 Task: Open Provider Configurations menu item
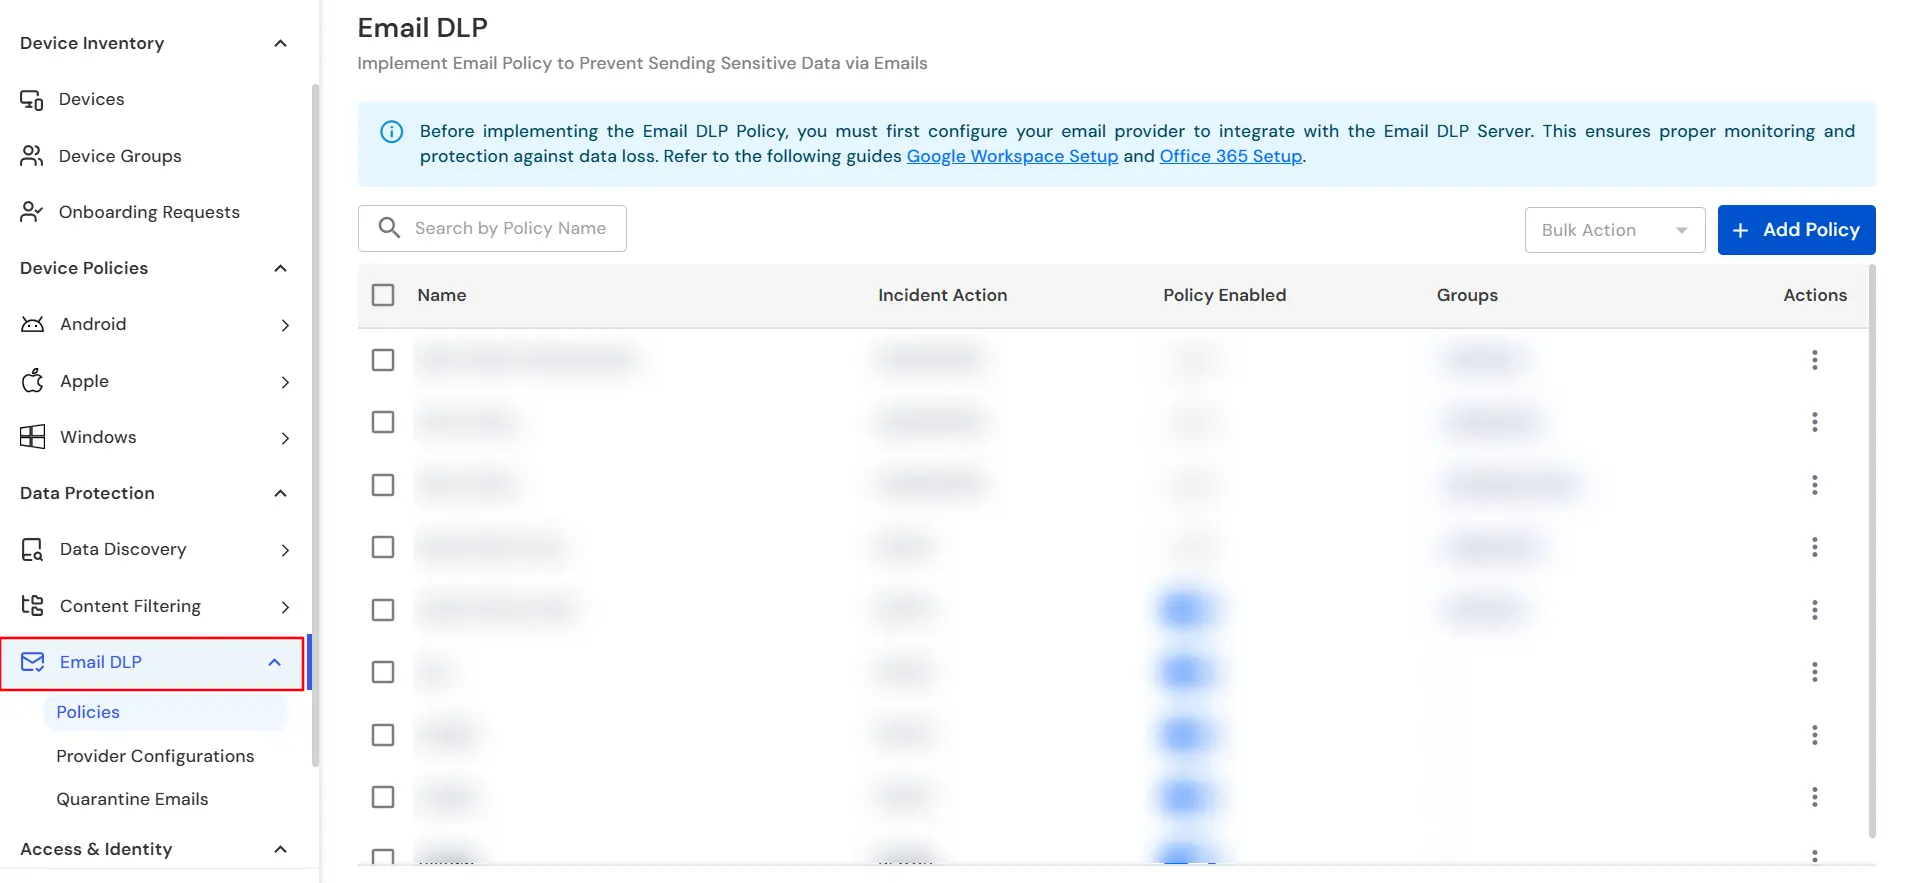(x=155, y=756)
